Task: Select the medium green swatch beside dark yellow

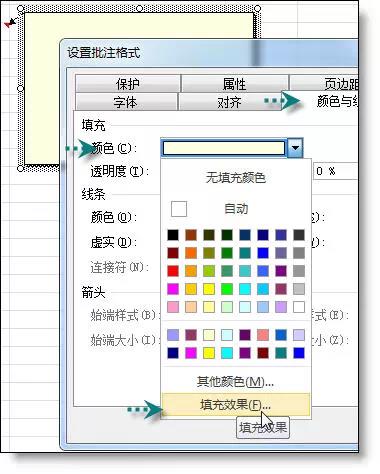Action: click(227, 253)
